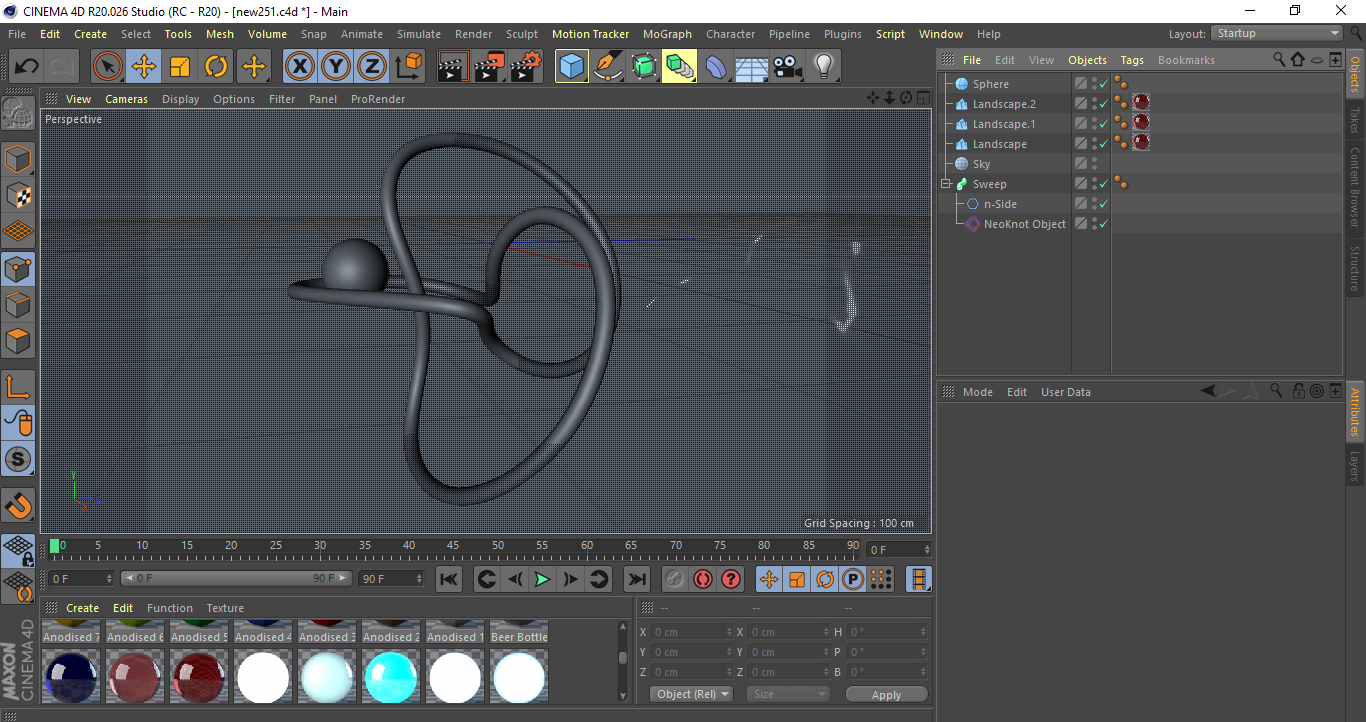This screenshot has width=1366, height=722.
Task: Activate the Rotate tool
Action: pyautogui.click(x=216, y=67)
